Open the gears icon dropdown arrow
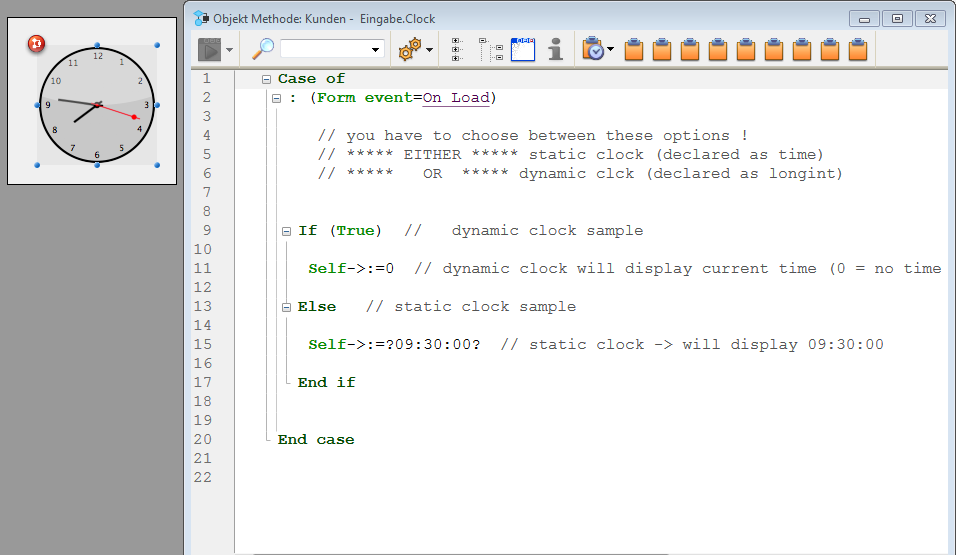The height and width of the screenshot is (555, 956). (430, 49)
